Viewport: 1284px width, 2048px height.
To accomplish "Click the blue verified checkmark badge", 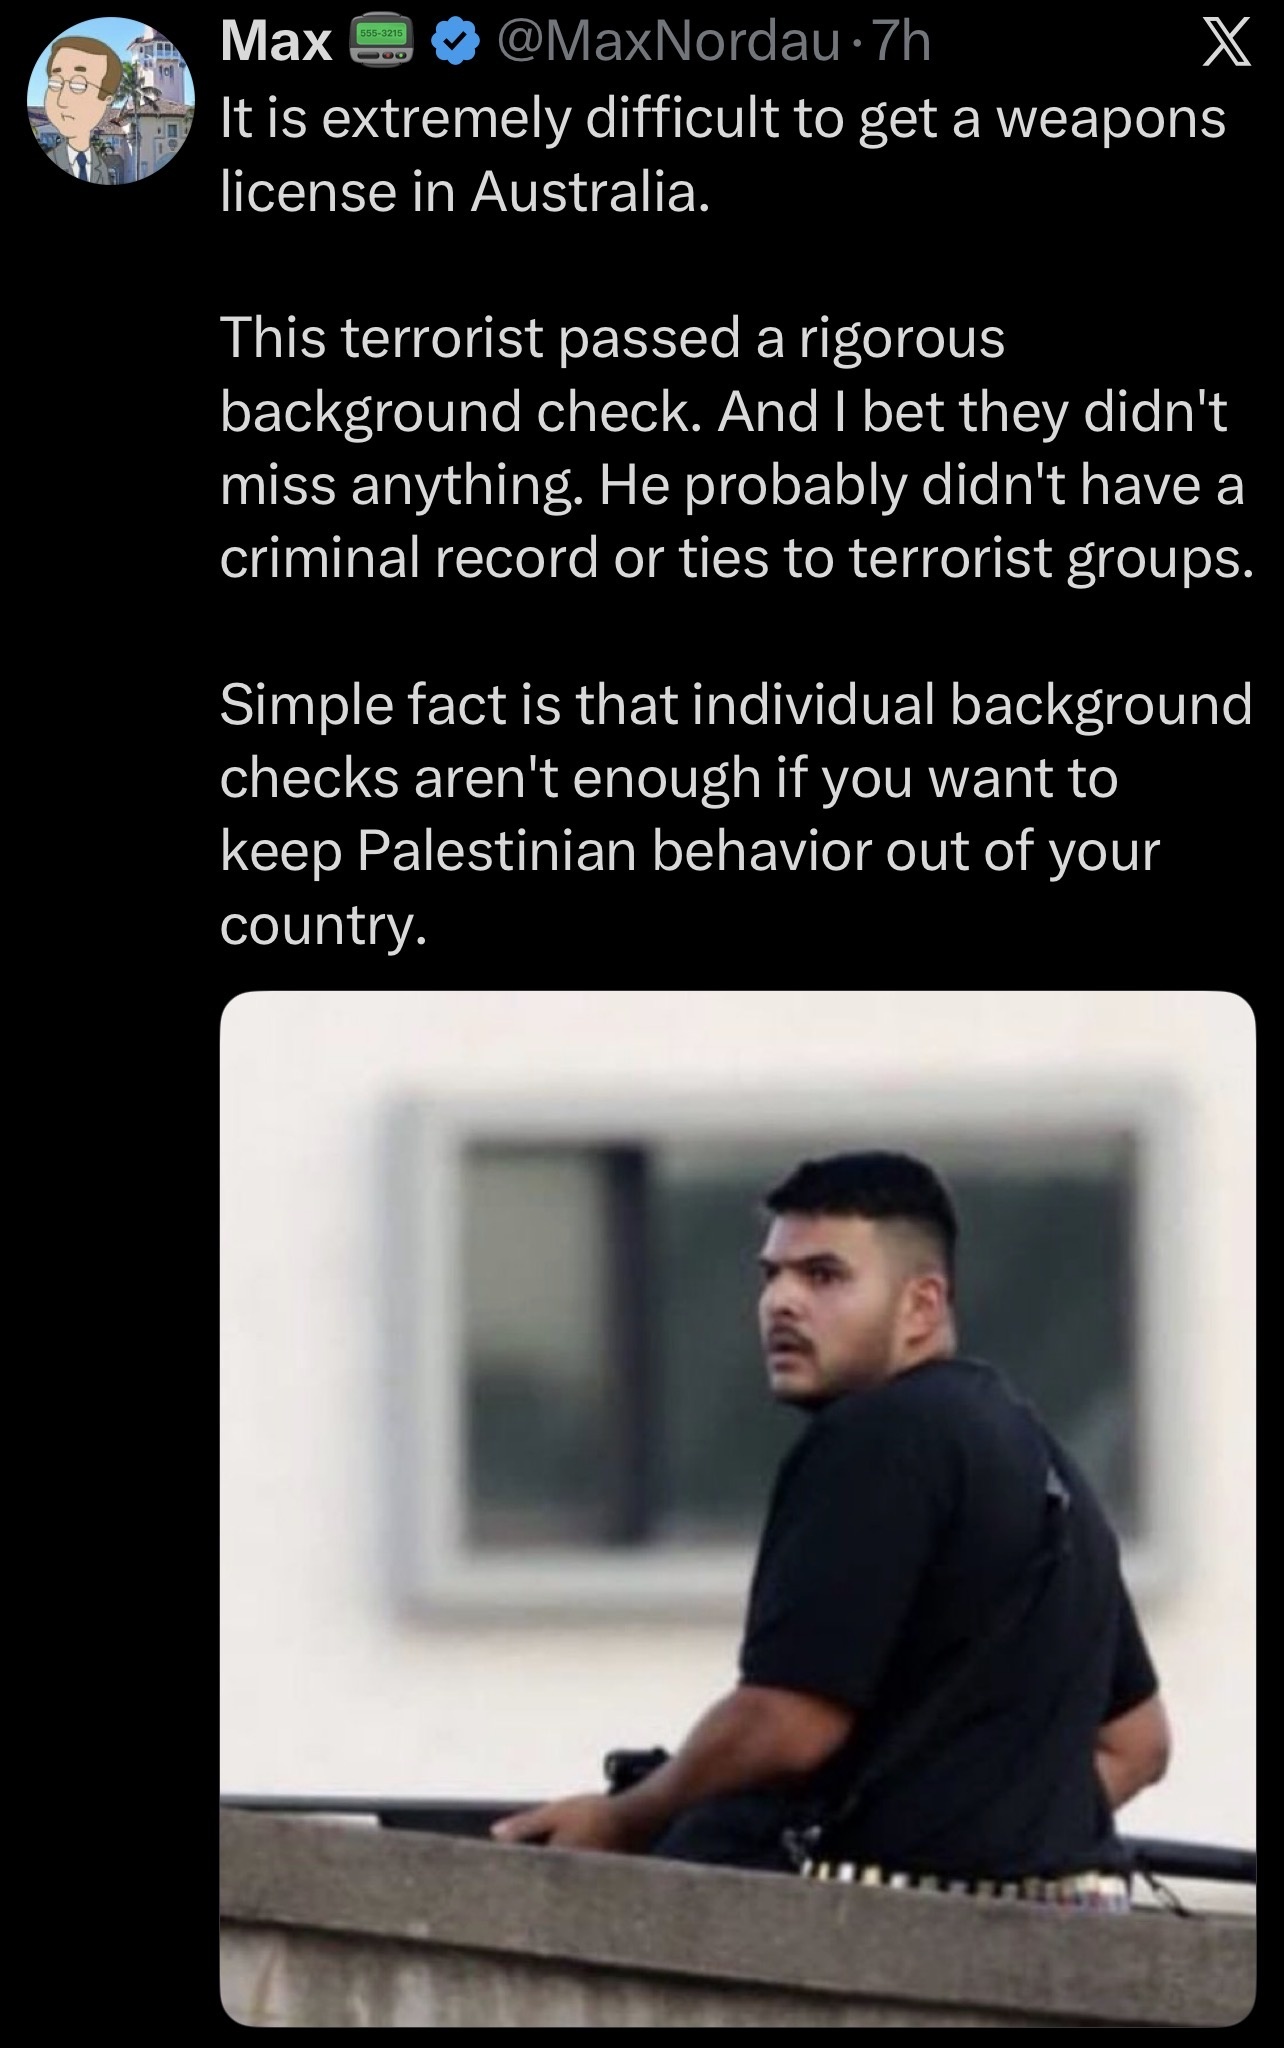I will click(451, 42).
